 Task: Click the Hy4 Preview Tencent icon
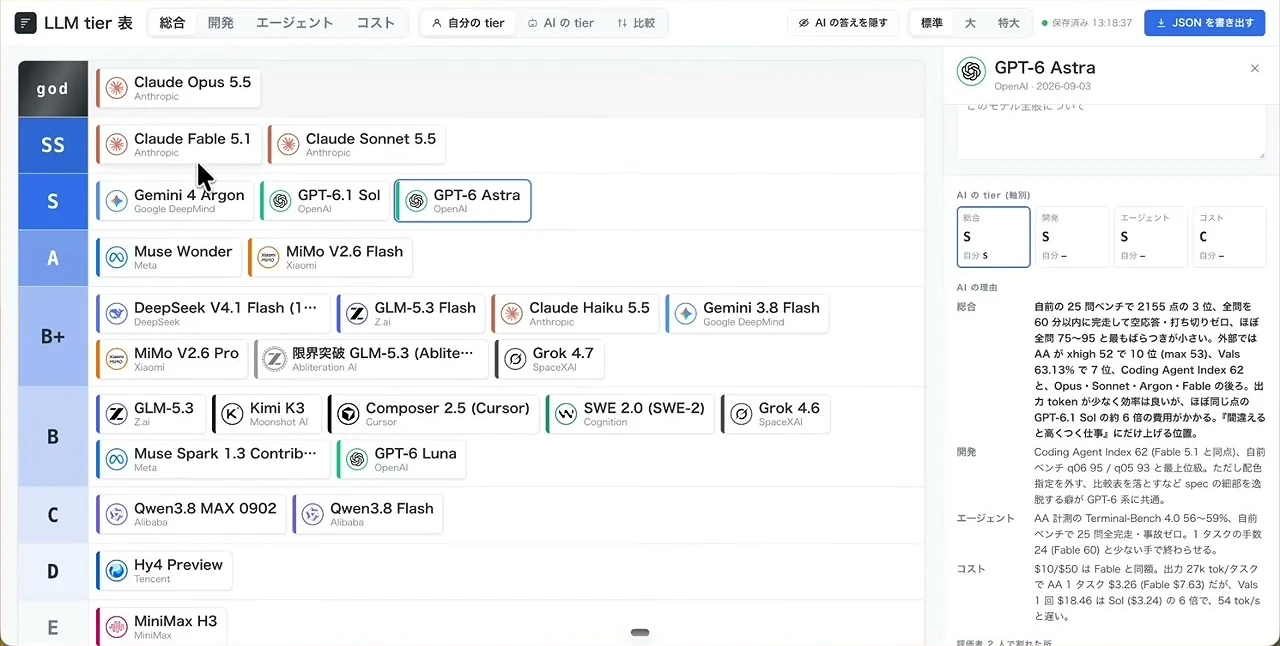[117, 571]
